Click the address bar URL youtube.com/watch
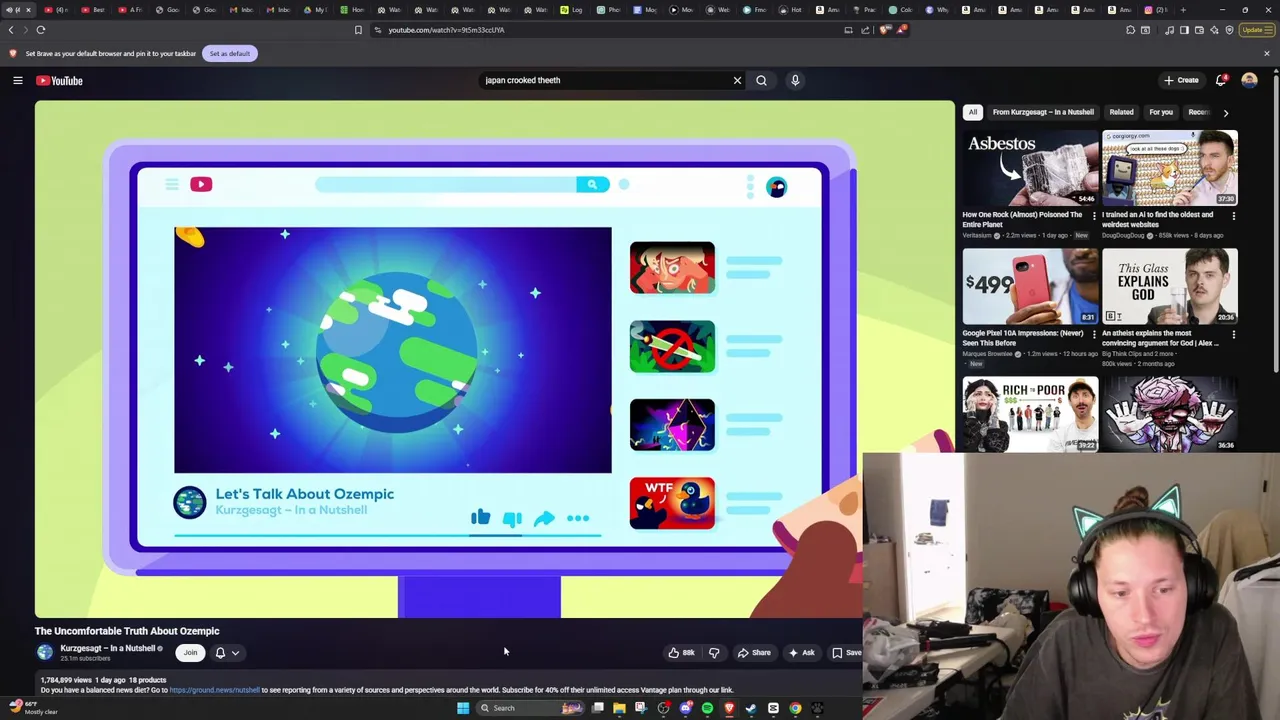 click(x=446, y=30)
